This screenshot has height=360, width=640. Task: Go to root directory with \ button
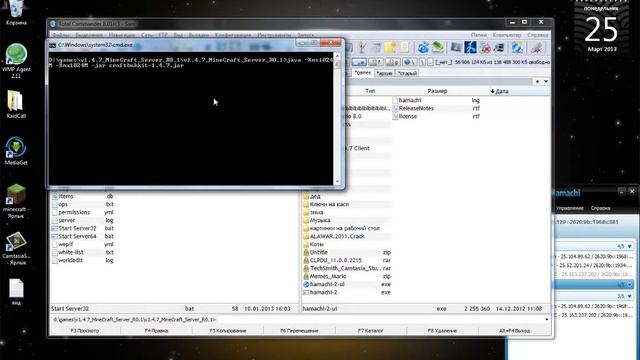pyautogui.click(x=422, y=62)
